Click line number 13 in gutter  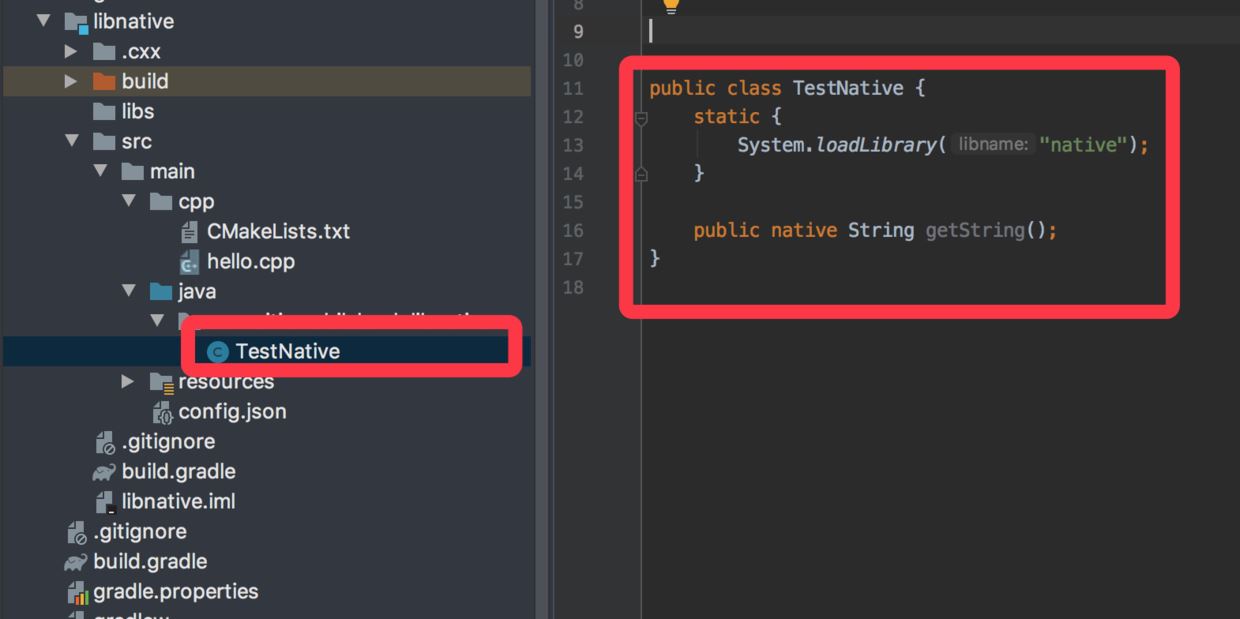tap(572, 145)
